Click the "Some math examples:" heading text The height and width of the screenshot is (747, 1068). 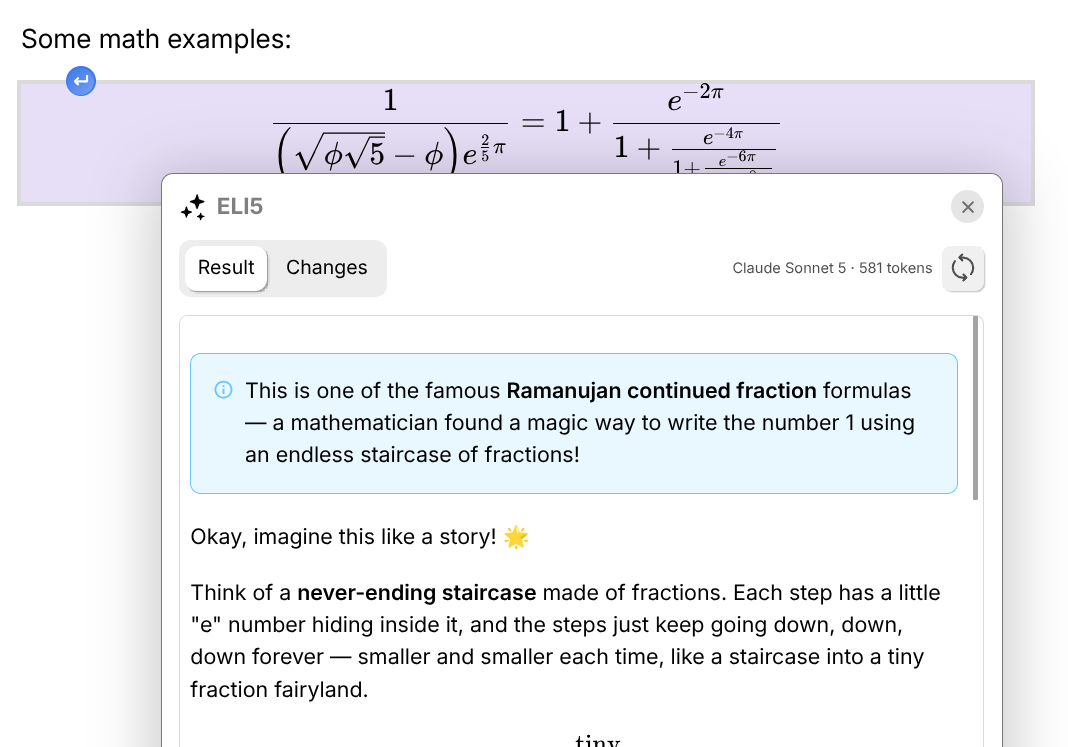(156, 39)
